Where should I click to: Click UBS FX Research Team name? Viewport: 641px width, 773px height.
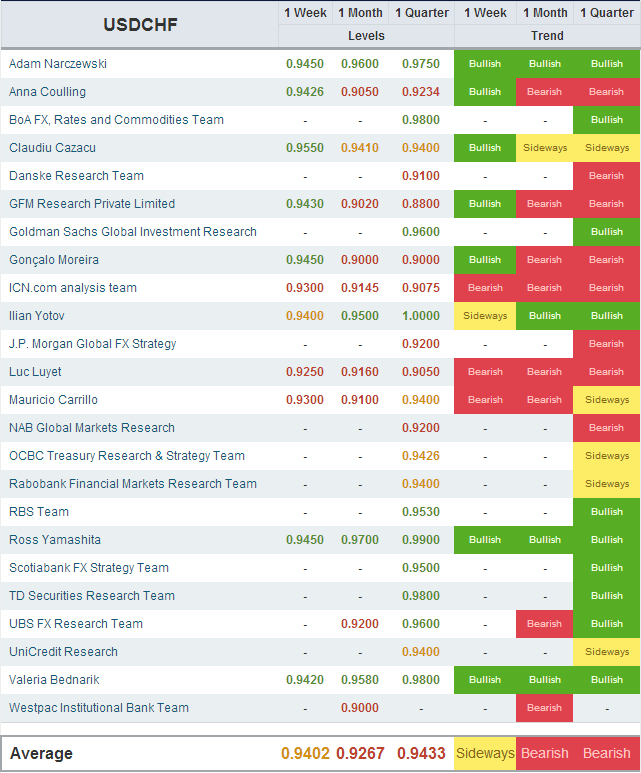[76, 624]
